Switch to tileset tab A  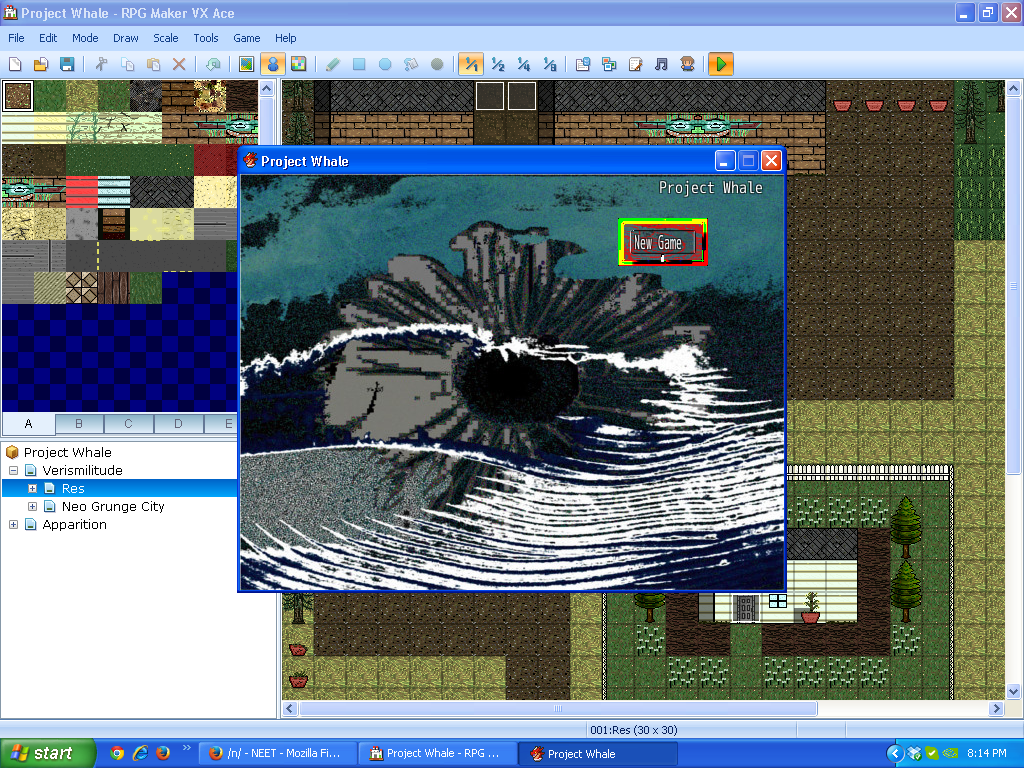click(29, 423)
